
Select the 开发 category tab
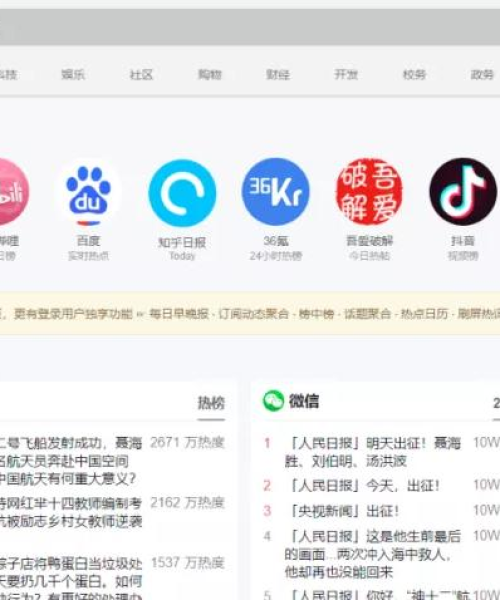pyautogui.click(x=346, y=74)
